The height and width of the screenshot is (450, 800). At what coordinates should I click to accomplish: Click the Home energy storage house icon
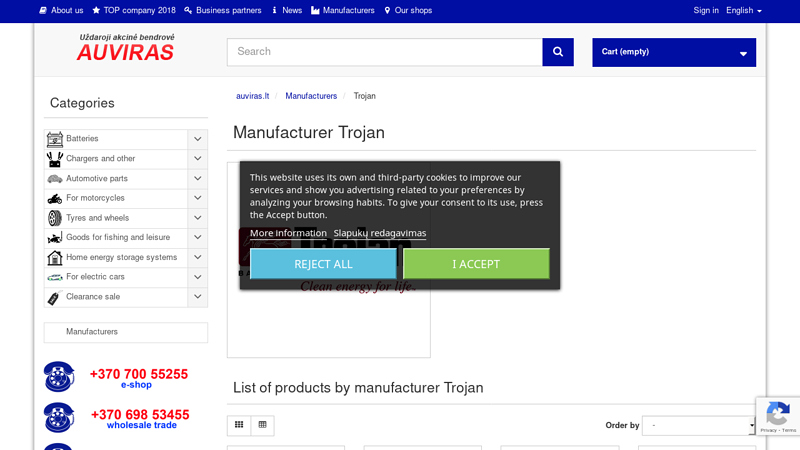55,257
